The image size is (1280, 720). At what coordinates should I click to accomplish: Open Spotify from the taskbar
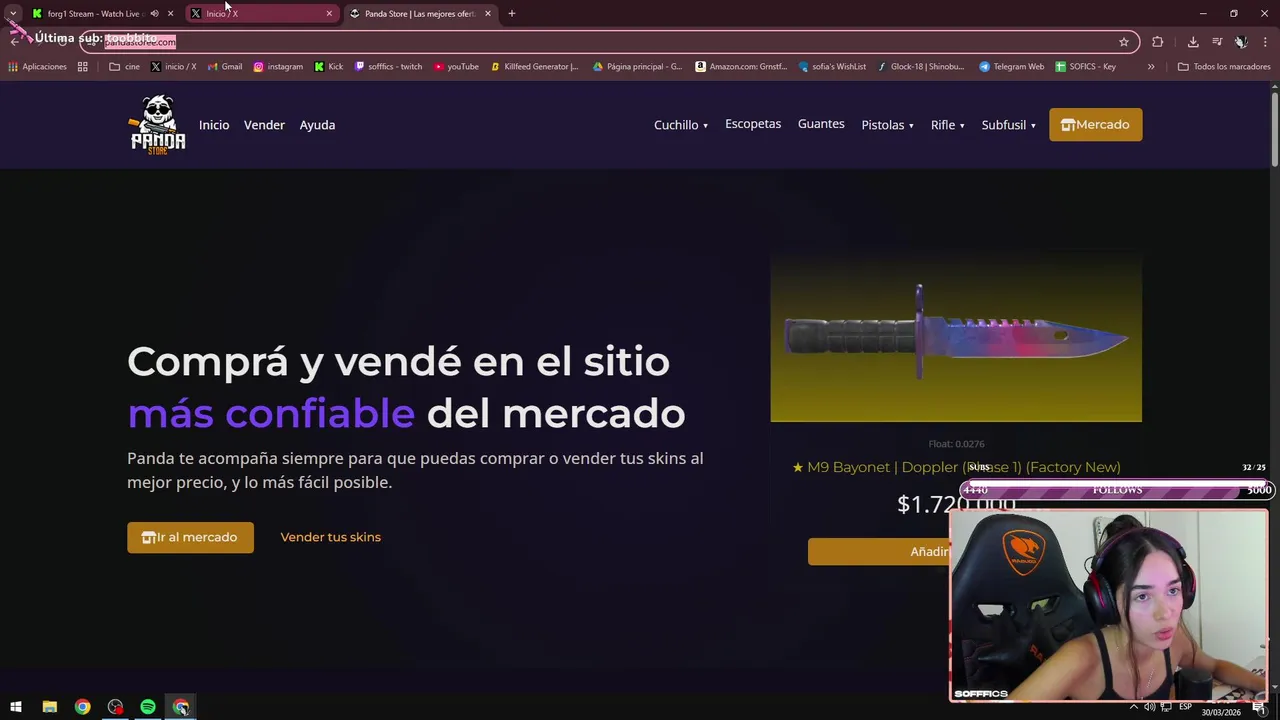pos(148,707)
